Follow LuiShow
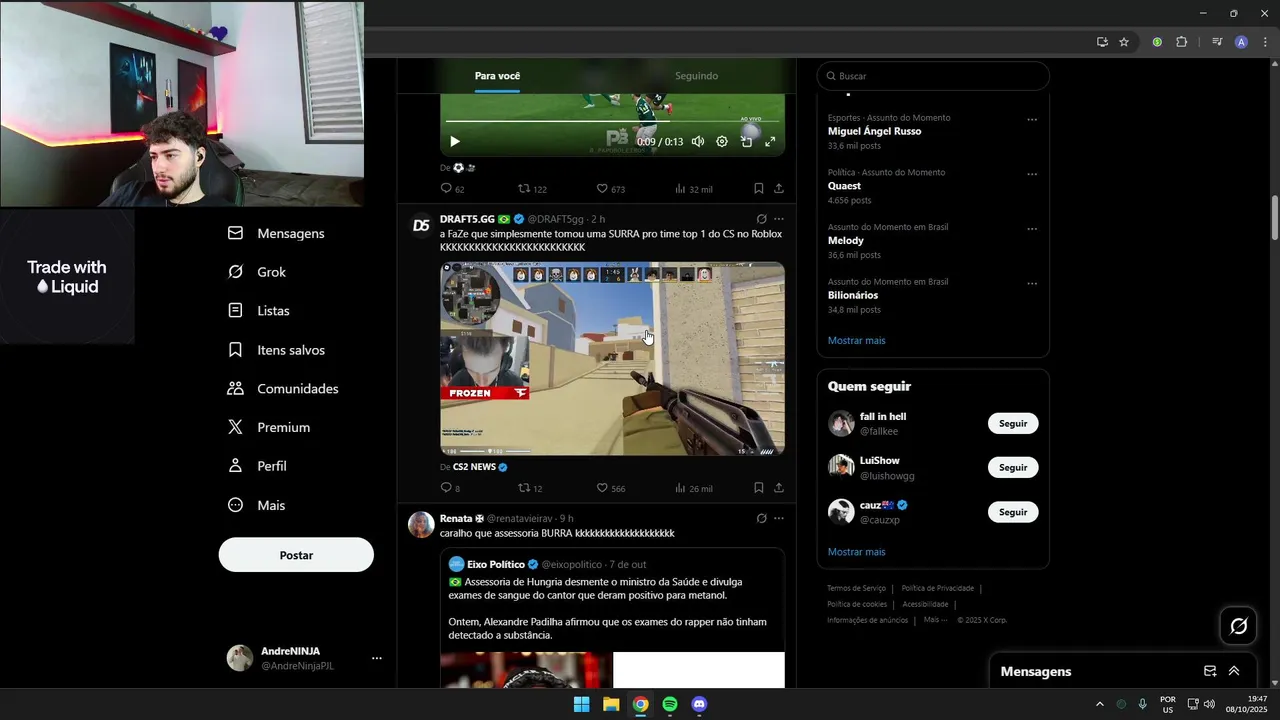The image size is (1280, 720). click(1013, 467)
